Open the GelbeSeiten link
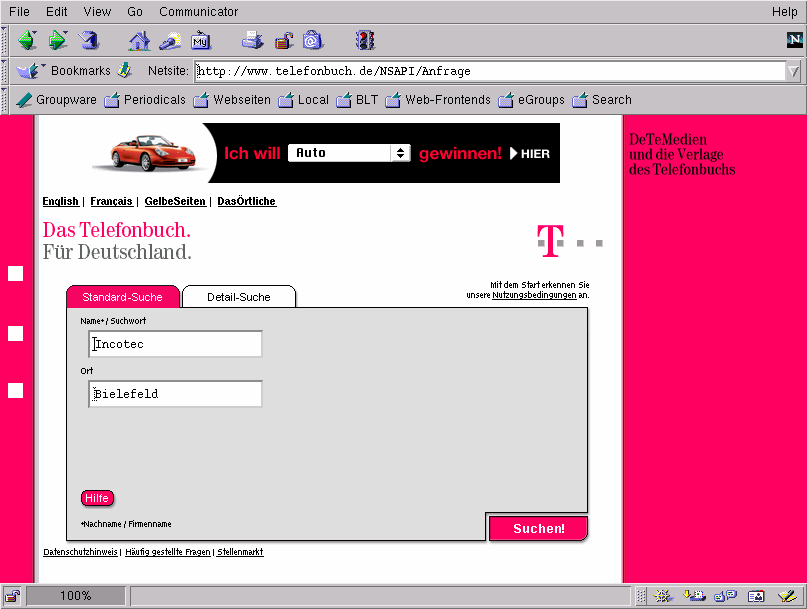 click(175, 201)
